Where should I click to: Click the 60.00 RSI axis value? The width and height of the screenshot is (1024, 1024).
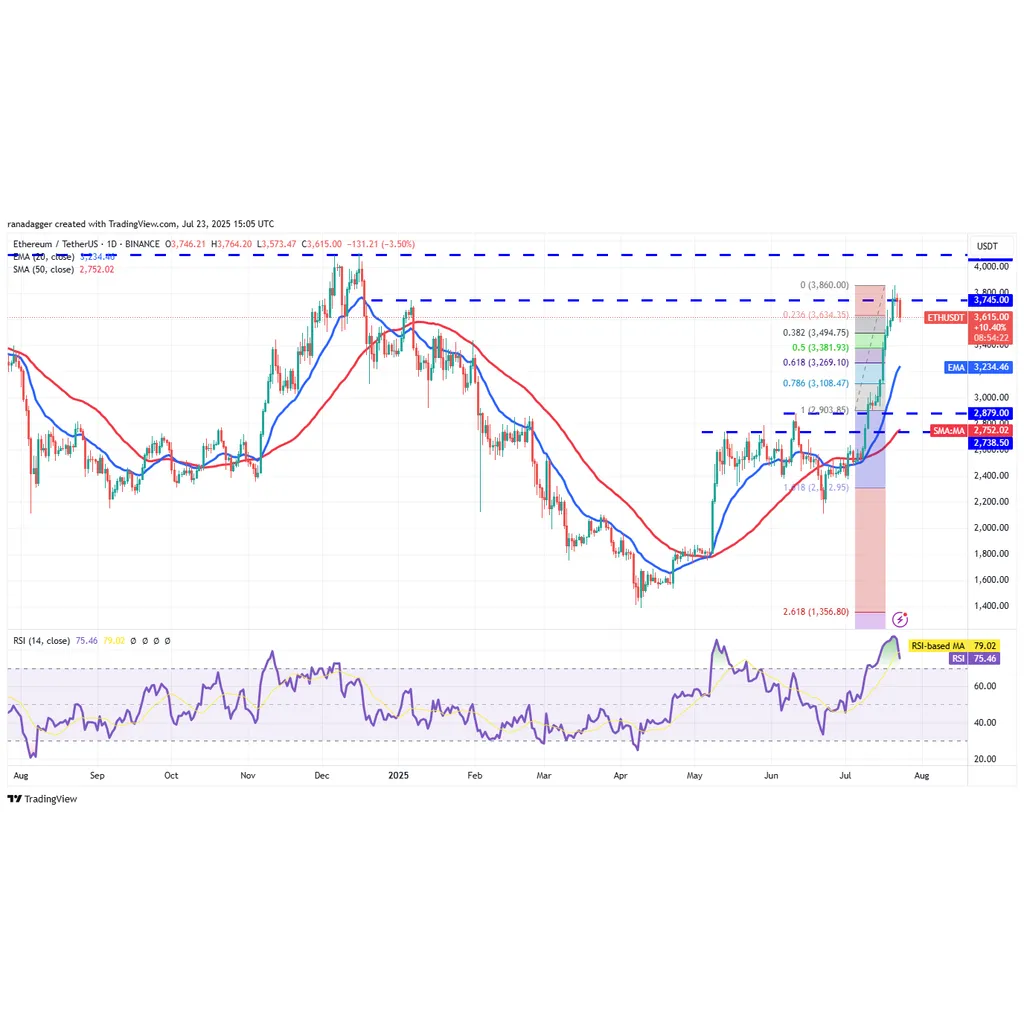click(985, 686)
